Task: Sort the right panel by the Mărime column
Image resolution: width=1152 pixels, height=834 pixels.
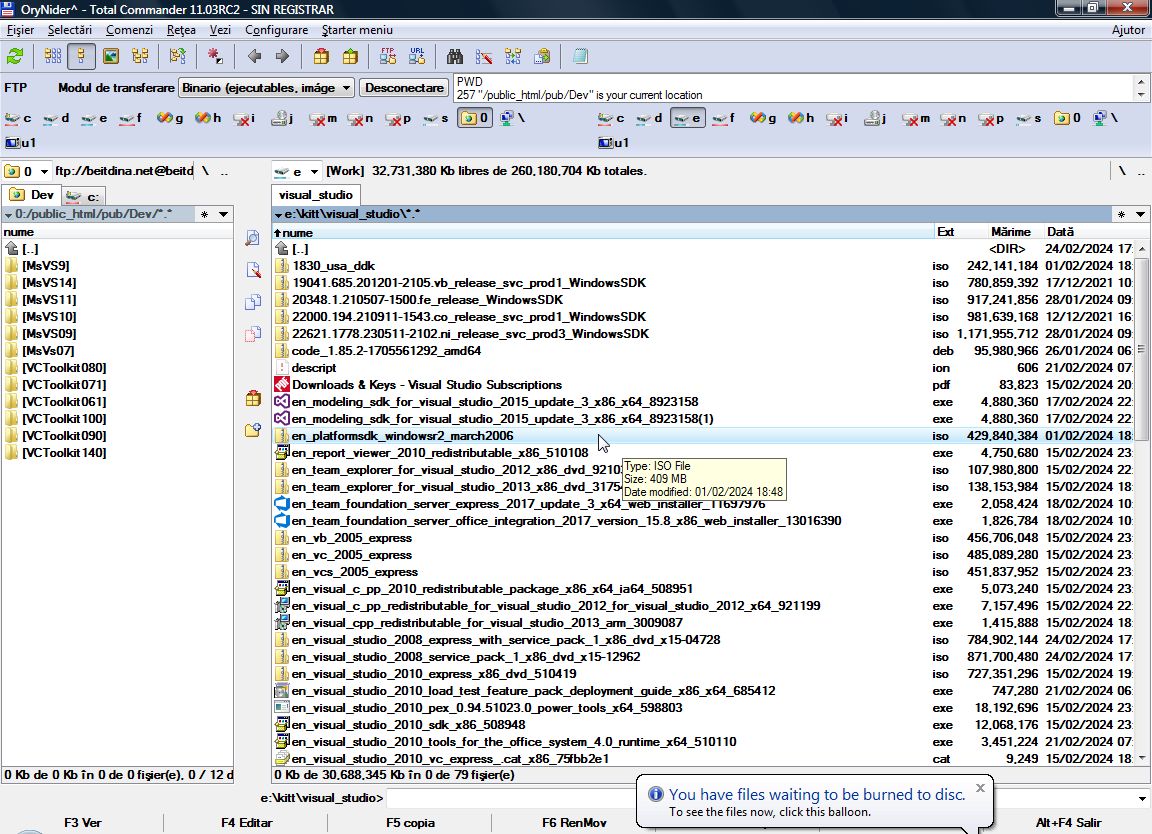Action: tap(1000, 232)
